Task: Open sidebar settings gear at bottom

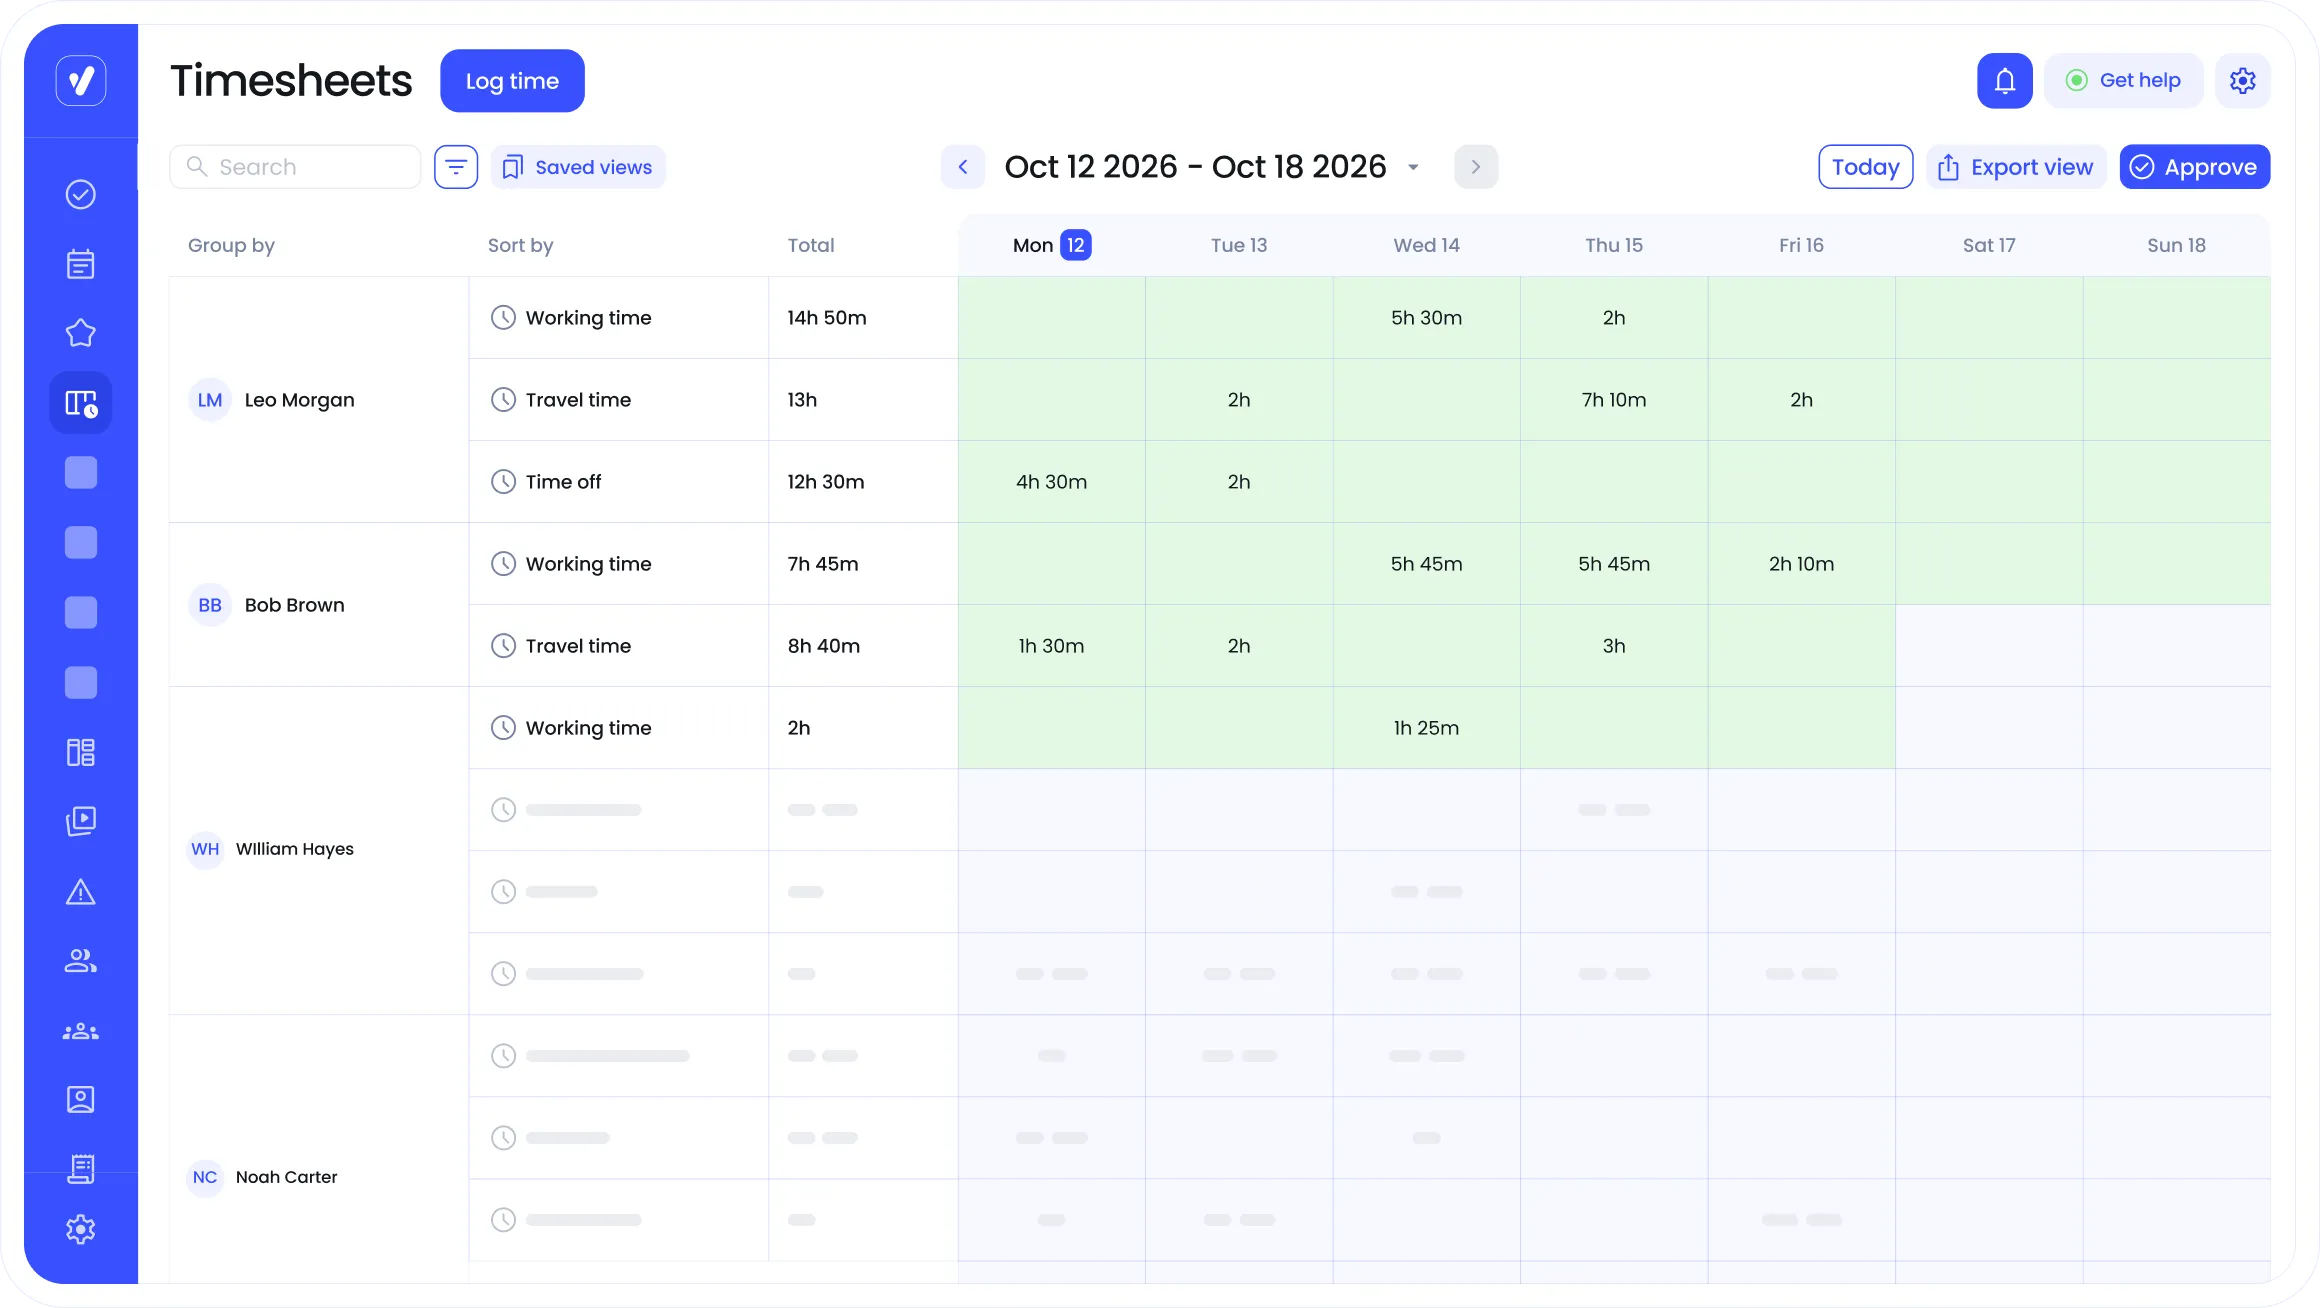Action: tap(81, 1229)
